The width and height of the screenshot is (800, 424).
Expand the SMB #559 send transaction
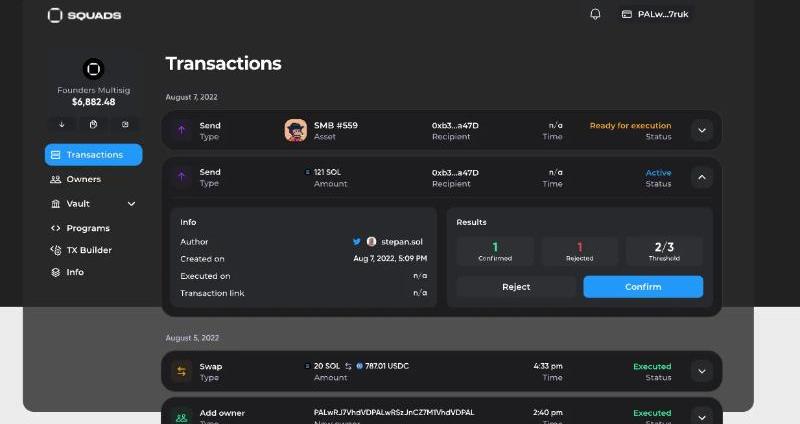pyautogui.click(x=702, y=131)
